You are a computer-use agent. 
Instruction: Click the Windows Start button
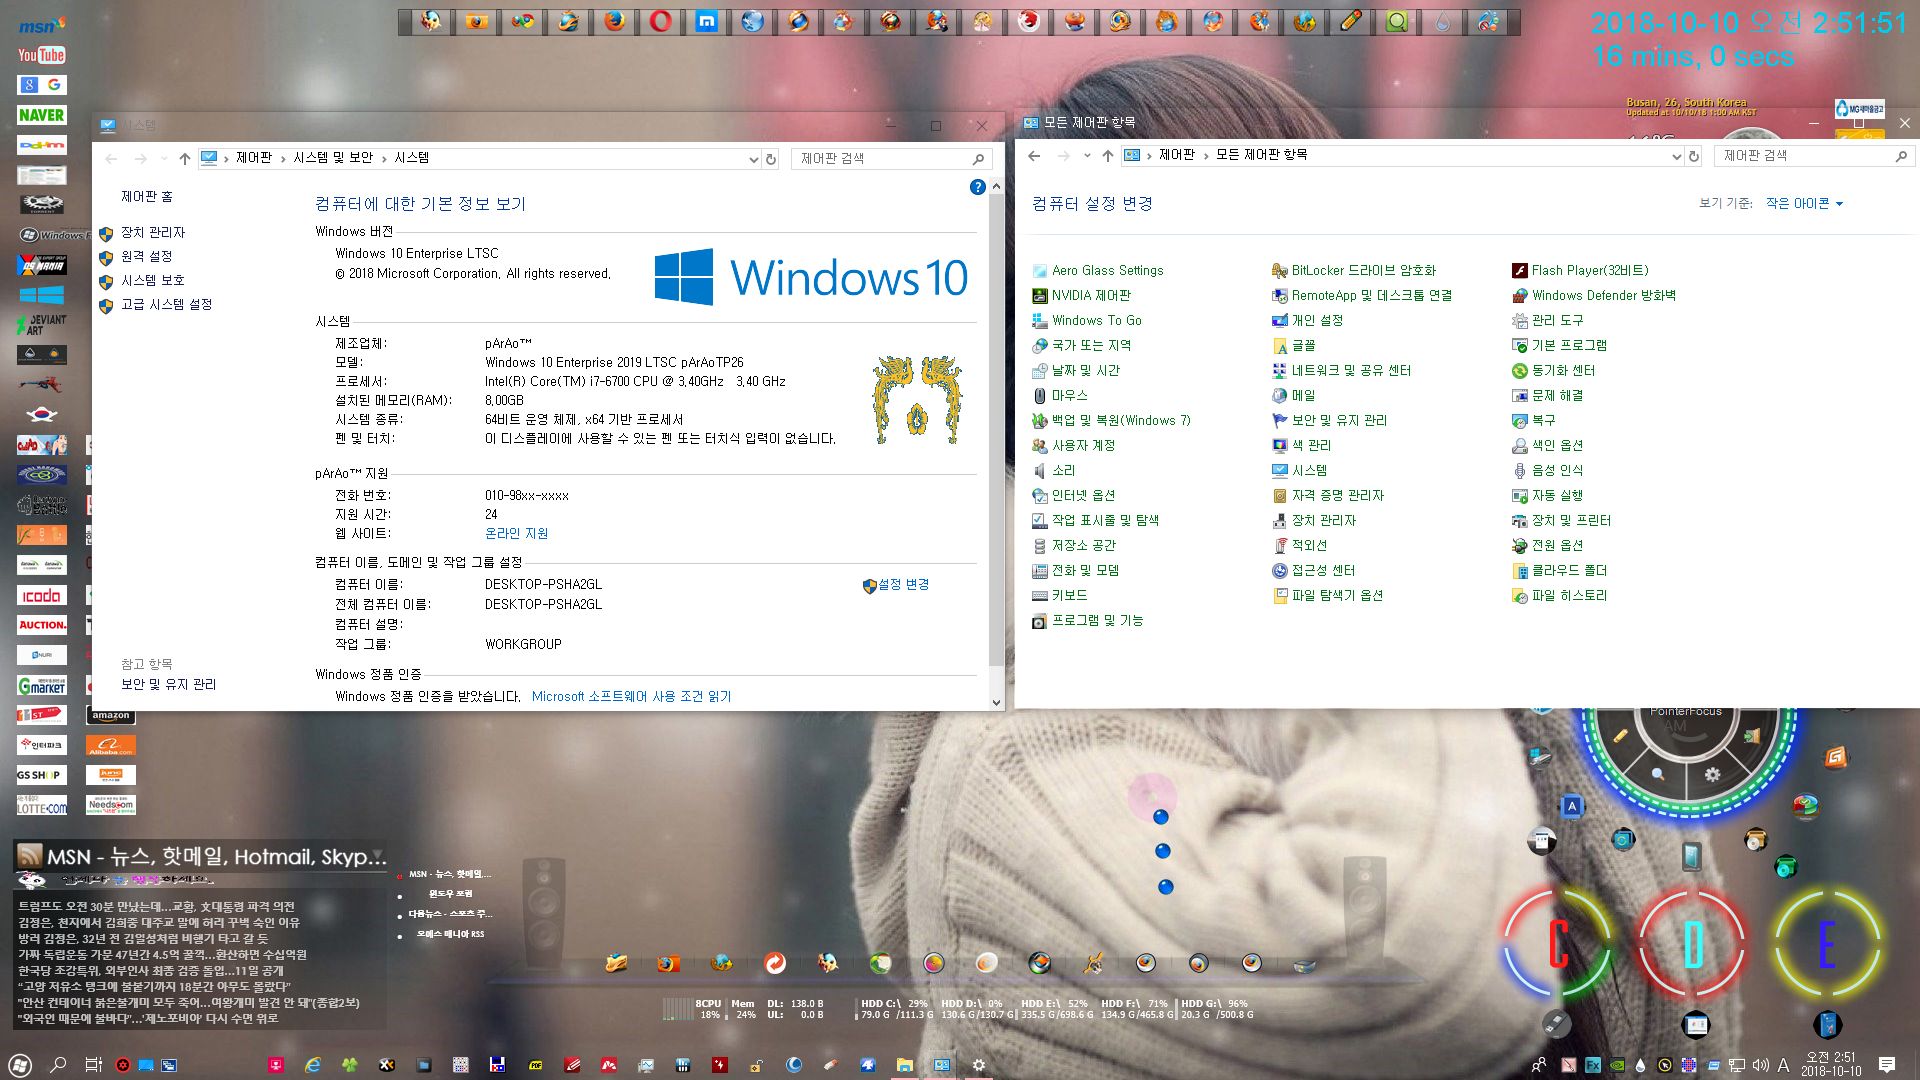(20, 1065)
